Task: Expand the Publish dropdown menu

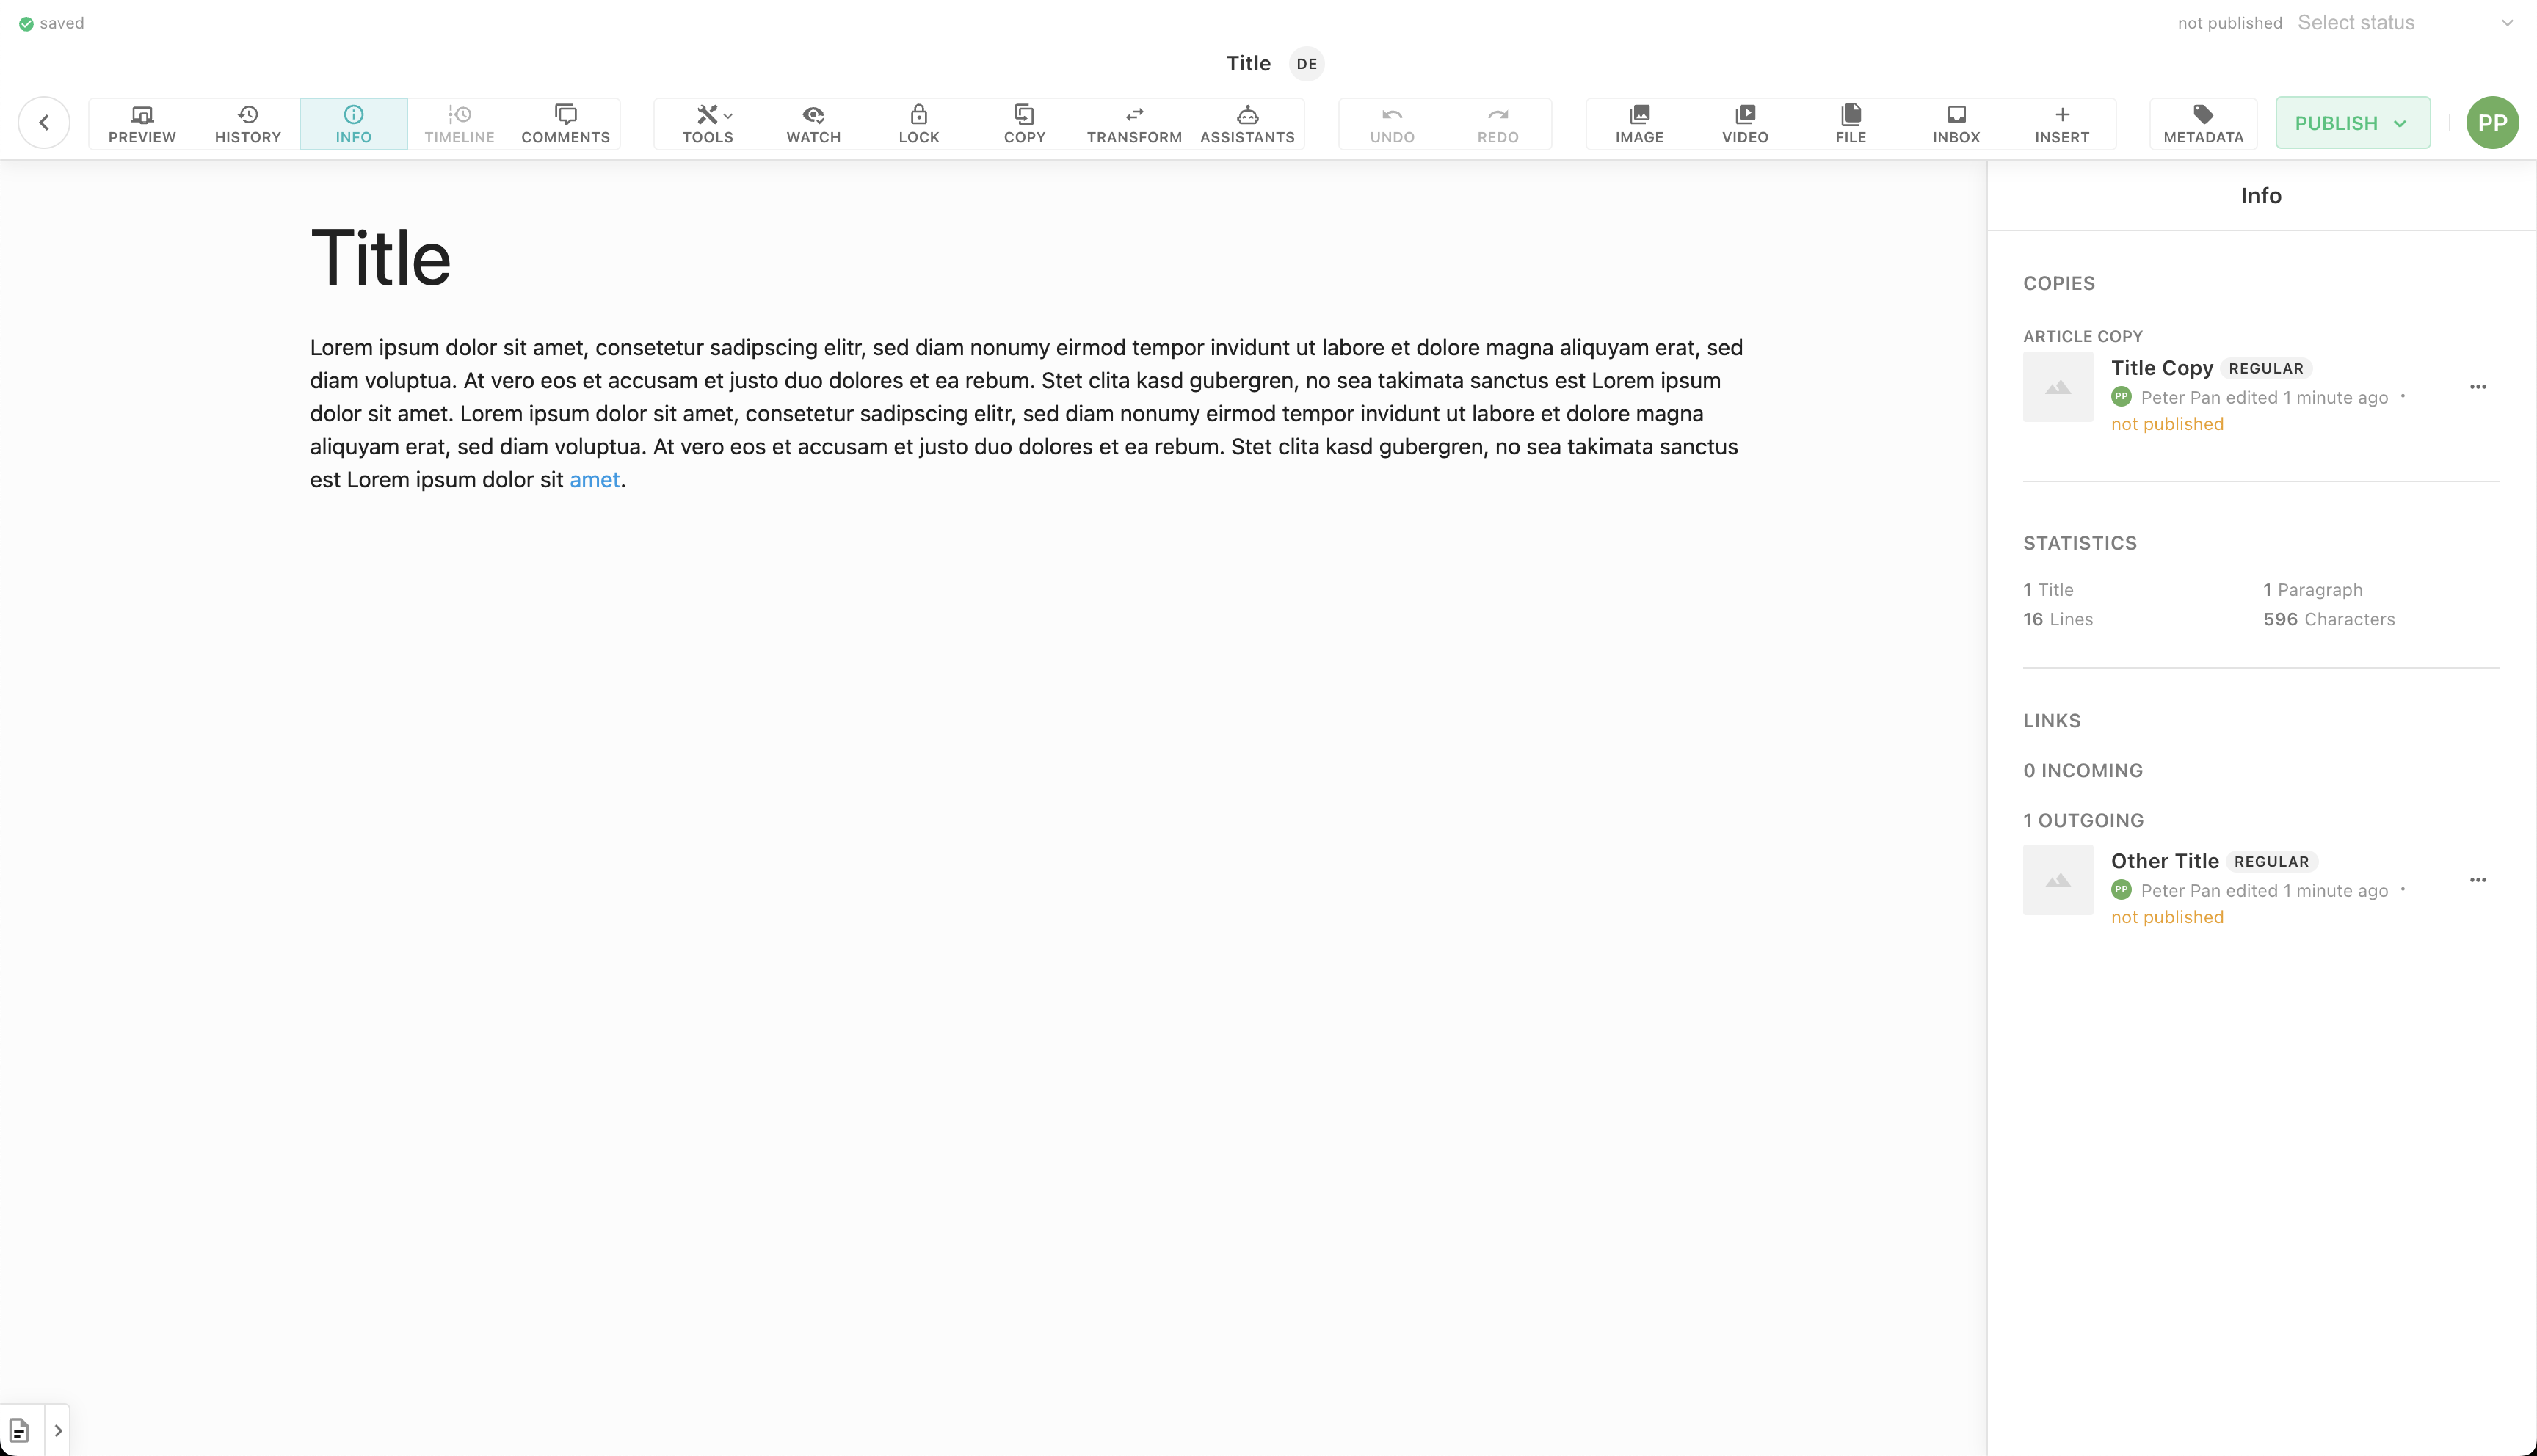Action: click(x=2403, y=122)
